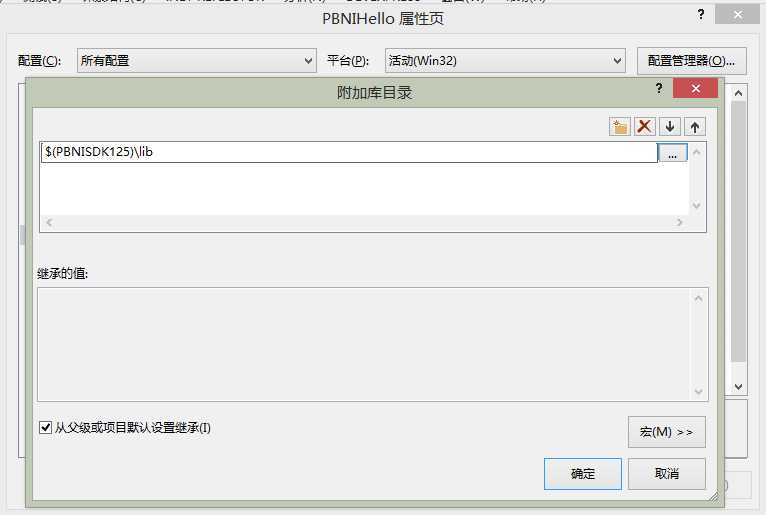Screen dimensions: 766x515
Task: Confirm with 确定 button
Action: [x=583, y=473]
